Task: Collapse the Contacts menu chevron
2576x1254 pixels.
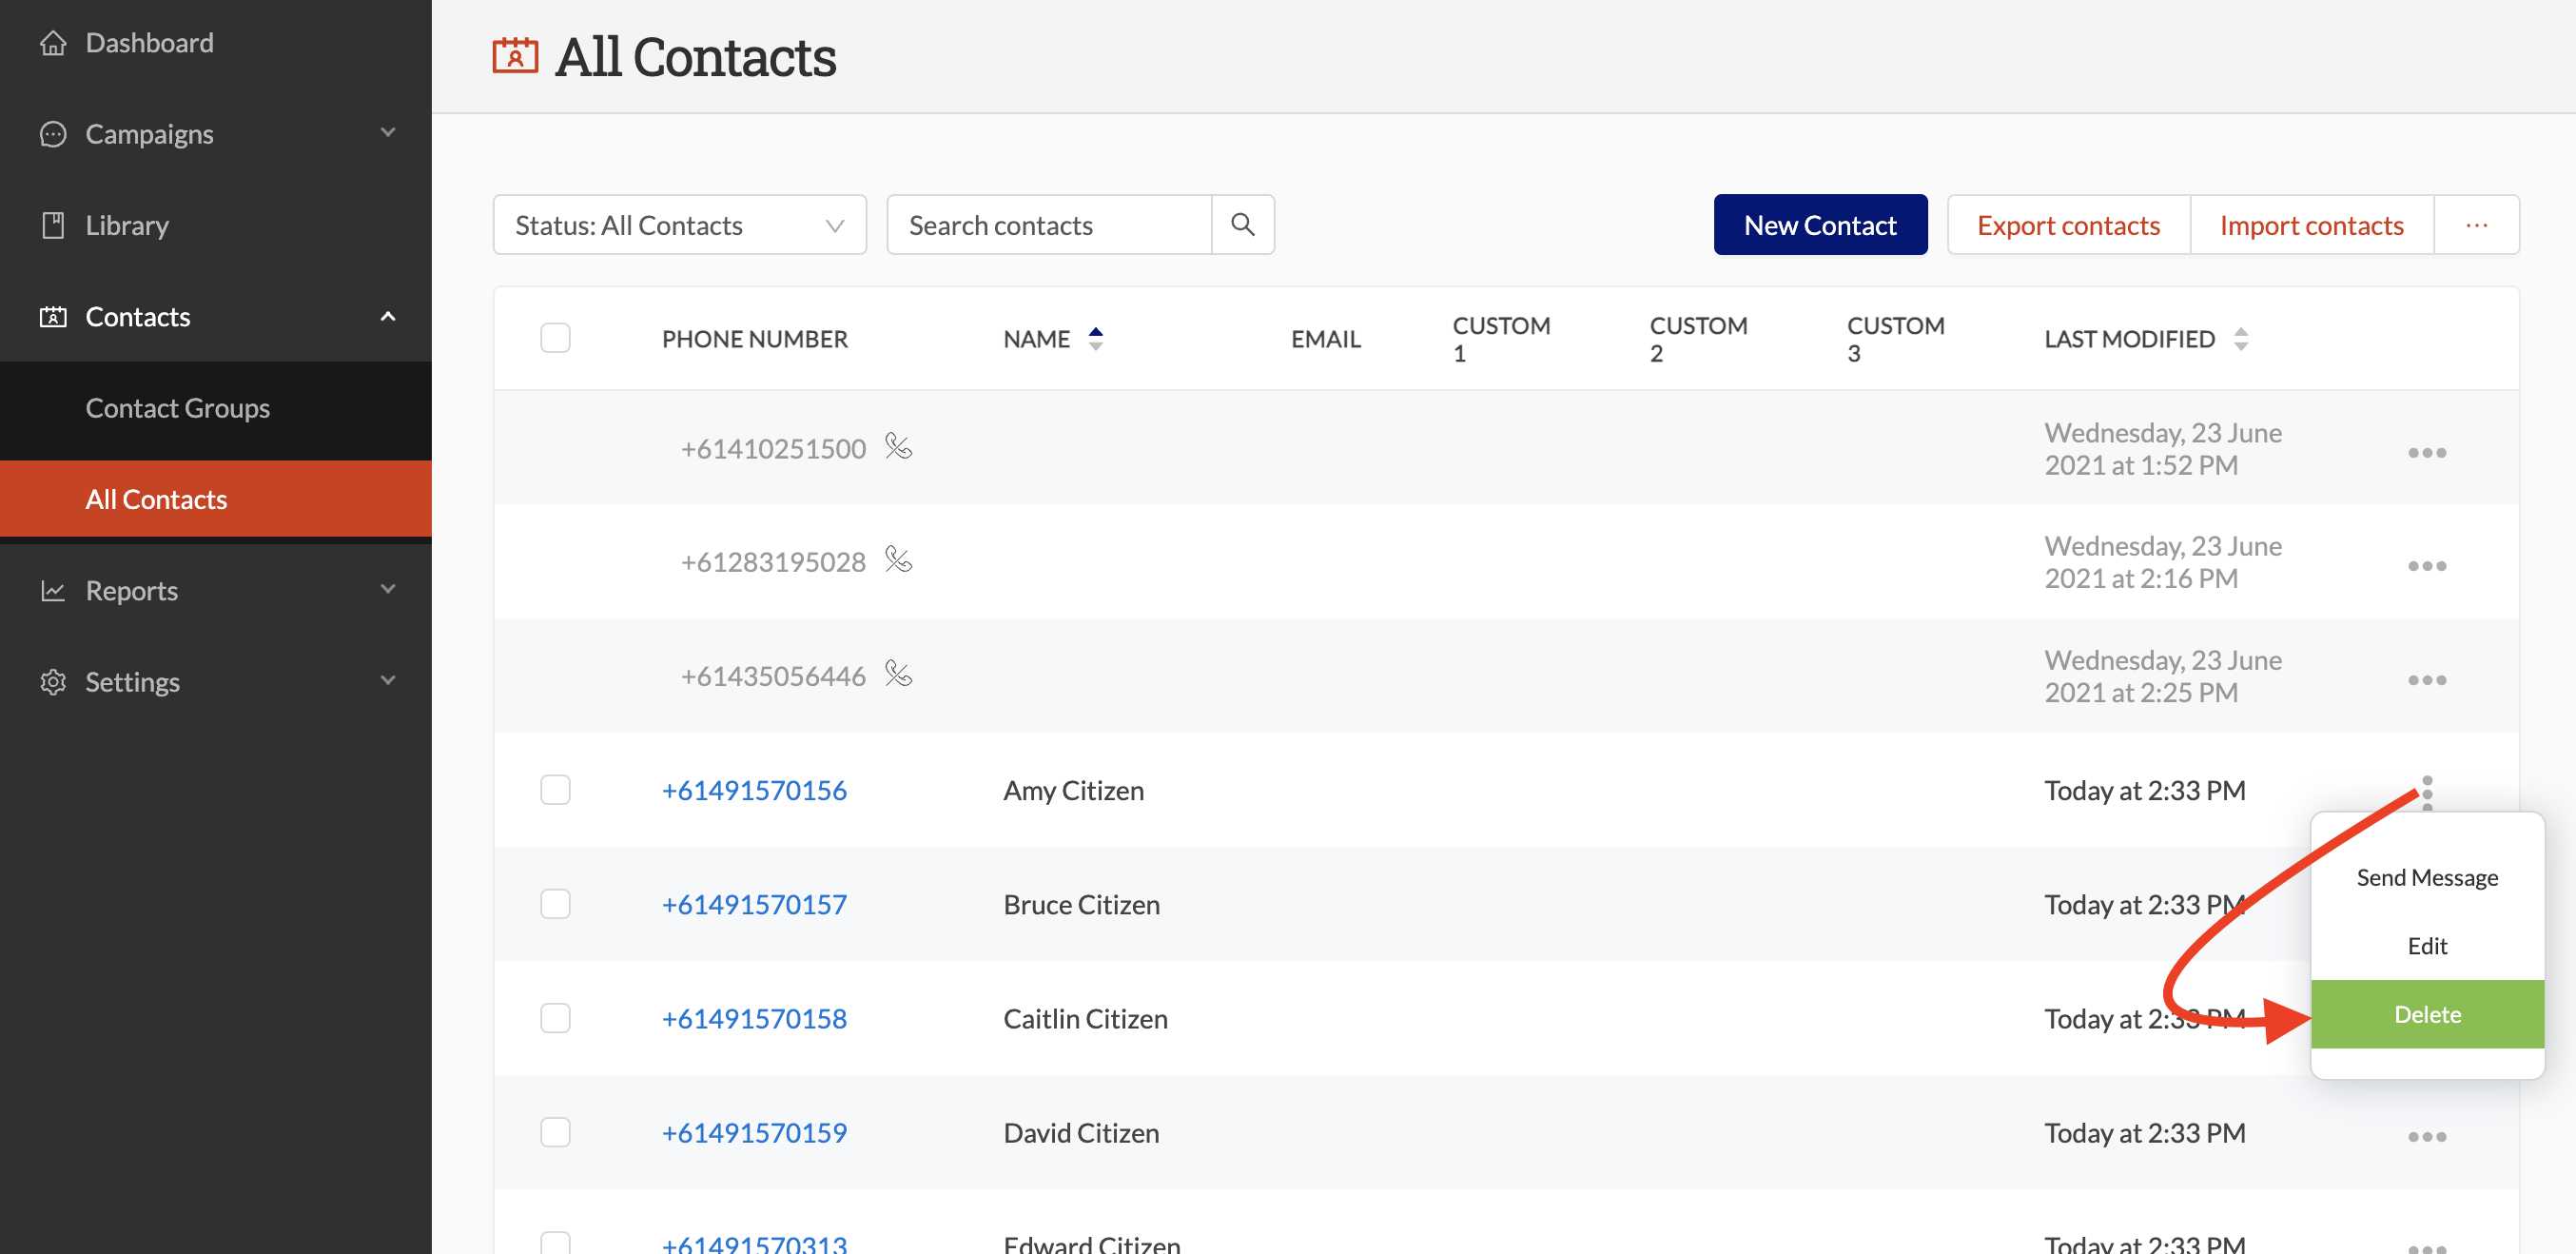Action: [x=388, y=316]
